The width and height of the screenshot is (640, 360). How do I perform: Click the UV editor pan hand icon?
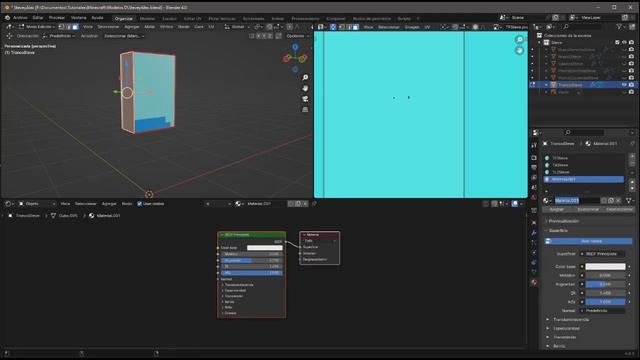coord(519,50)
